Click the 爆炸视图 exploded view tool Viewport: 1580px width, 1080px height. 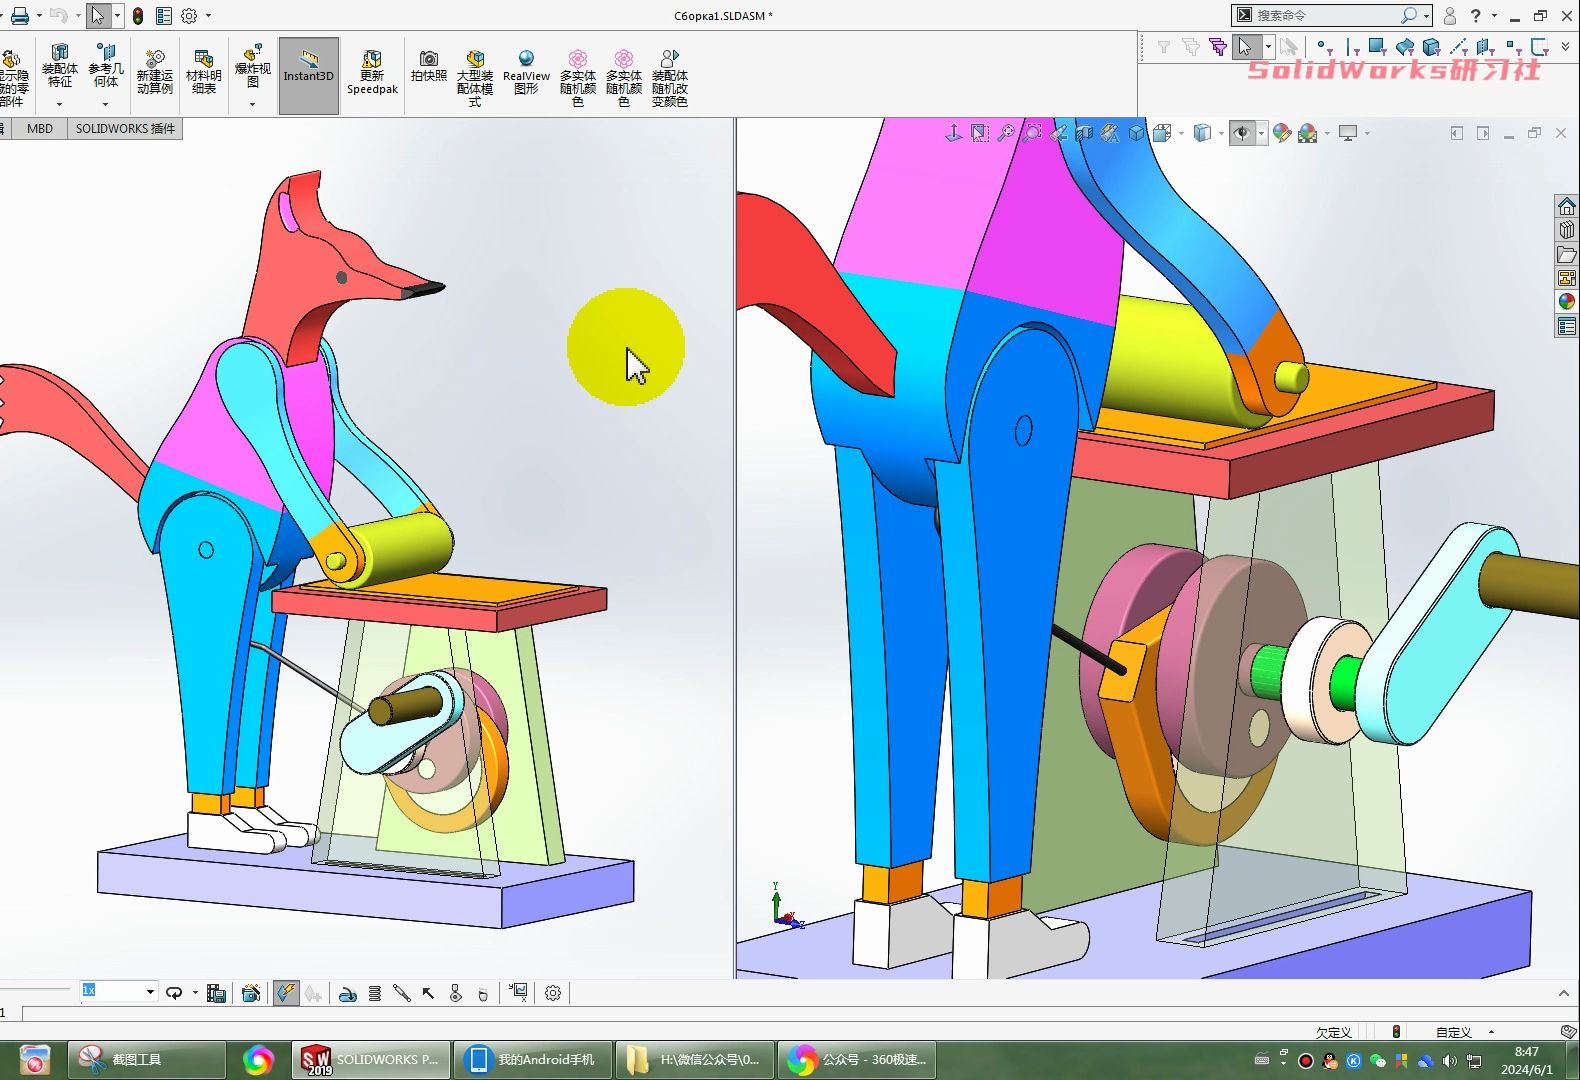point(252,75)
